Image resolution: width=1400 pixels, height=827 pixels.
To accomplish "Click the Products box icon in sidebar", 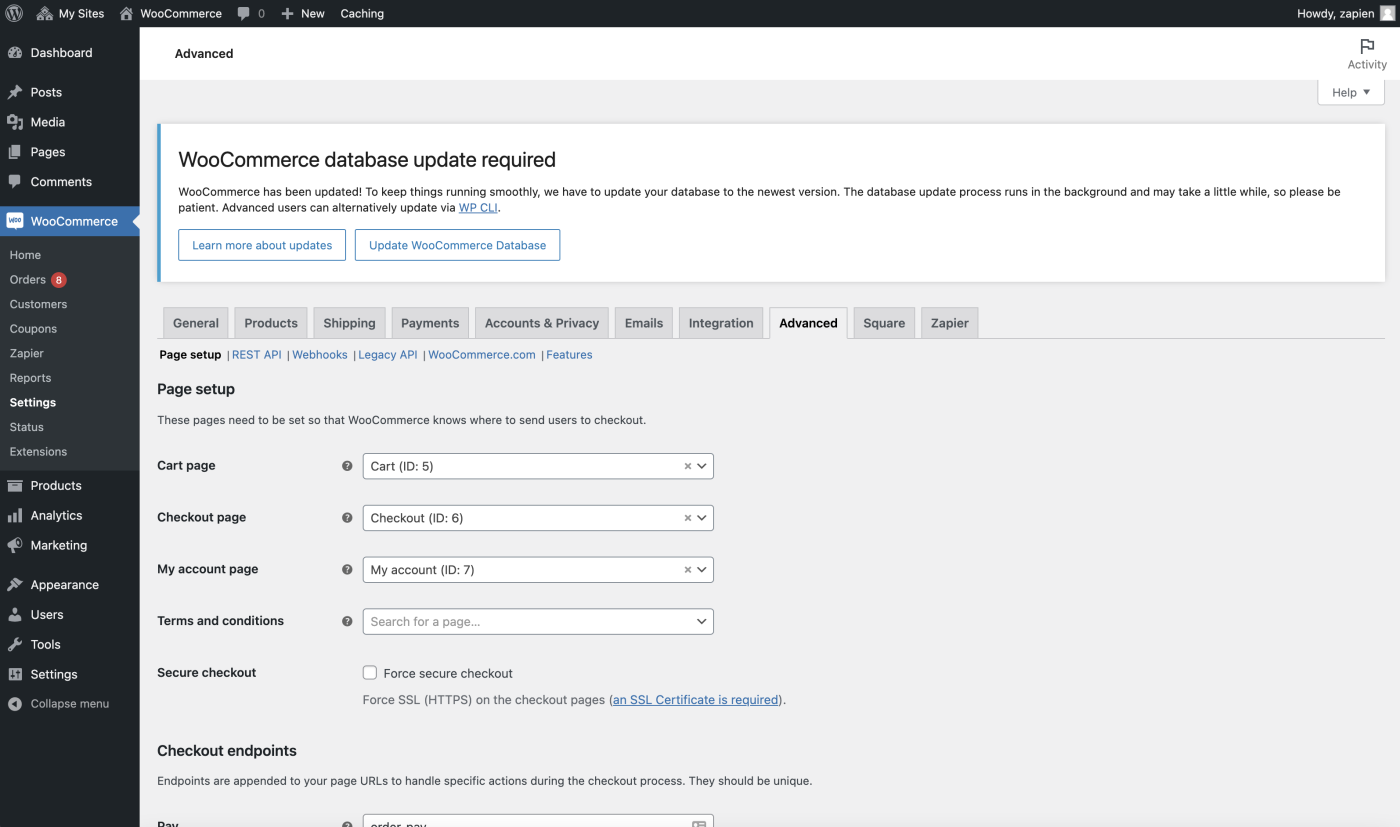I will click(x=15, y=486).
